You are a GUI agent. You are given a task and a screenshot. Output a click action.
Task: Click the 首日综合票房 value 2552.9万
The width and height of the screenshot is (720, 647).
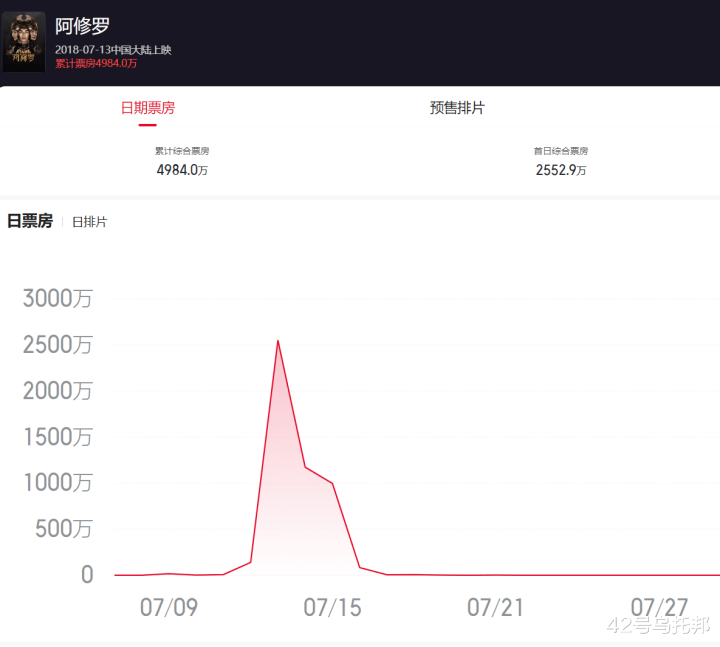(561, 170)
